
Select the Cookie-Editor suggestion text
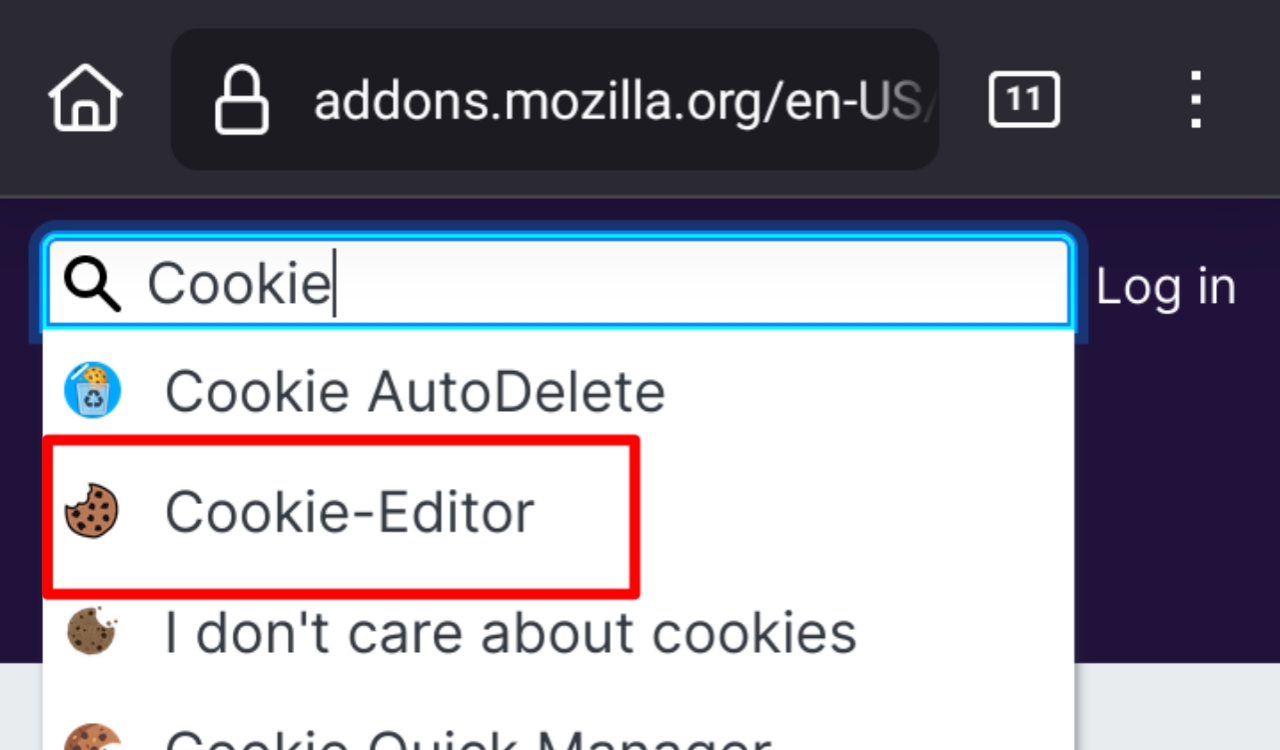pyautogui.click(x=350, y=512)
